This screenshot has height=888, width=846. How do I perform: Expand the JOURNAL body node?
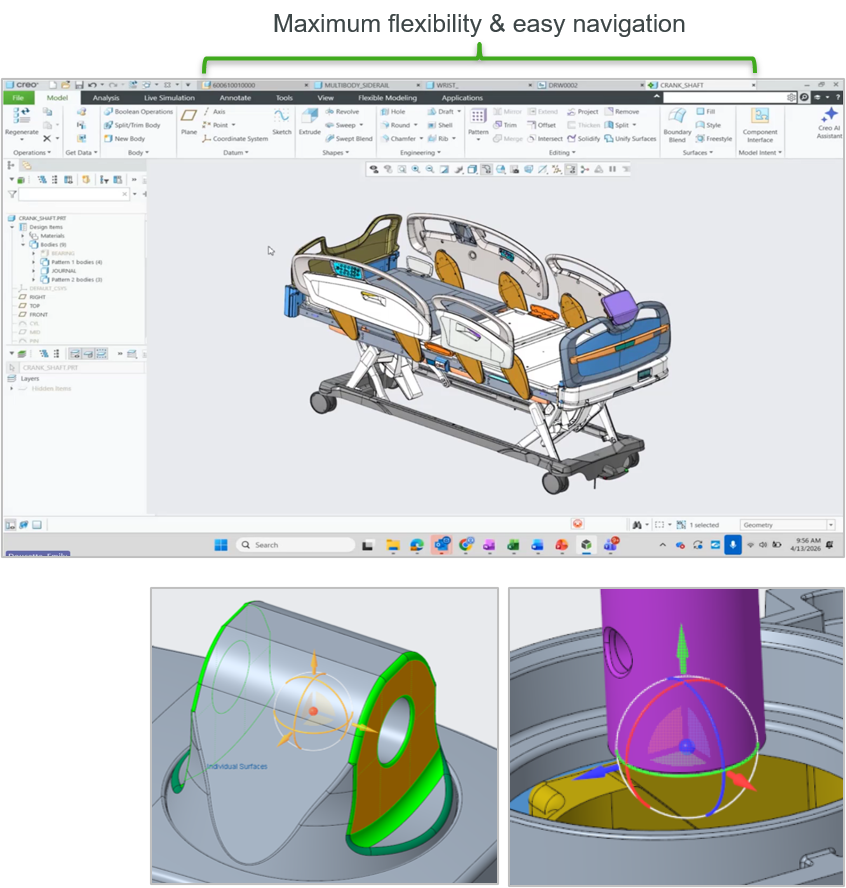coord(33,271)
